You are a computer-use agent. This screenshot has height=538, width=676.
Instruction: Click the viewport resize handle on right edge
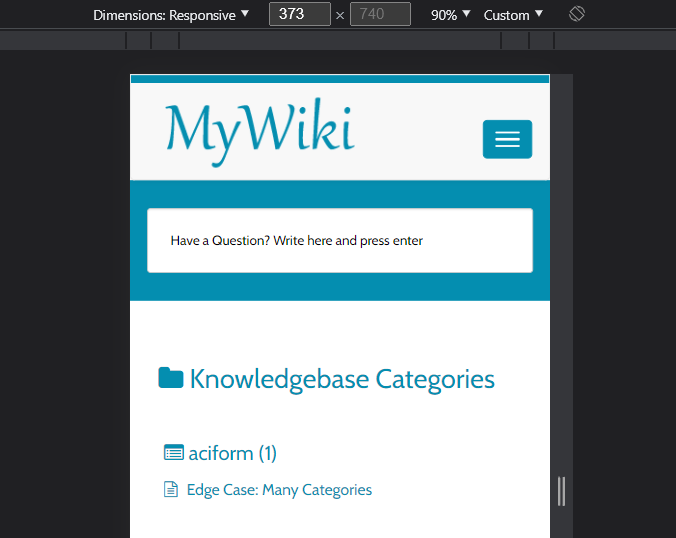pyautogui.click(x=561, y=491)
